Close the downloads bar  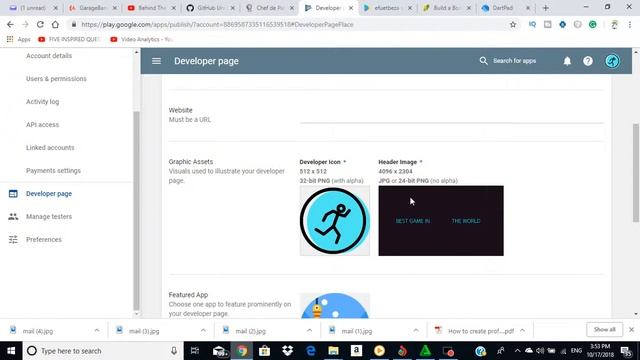tap(631, 329)
